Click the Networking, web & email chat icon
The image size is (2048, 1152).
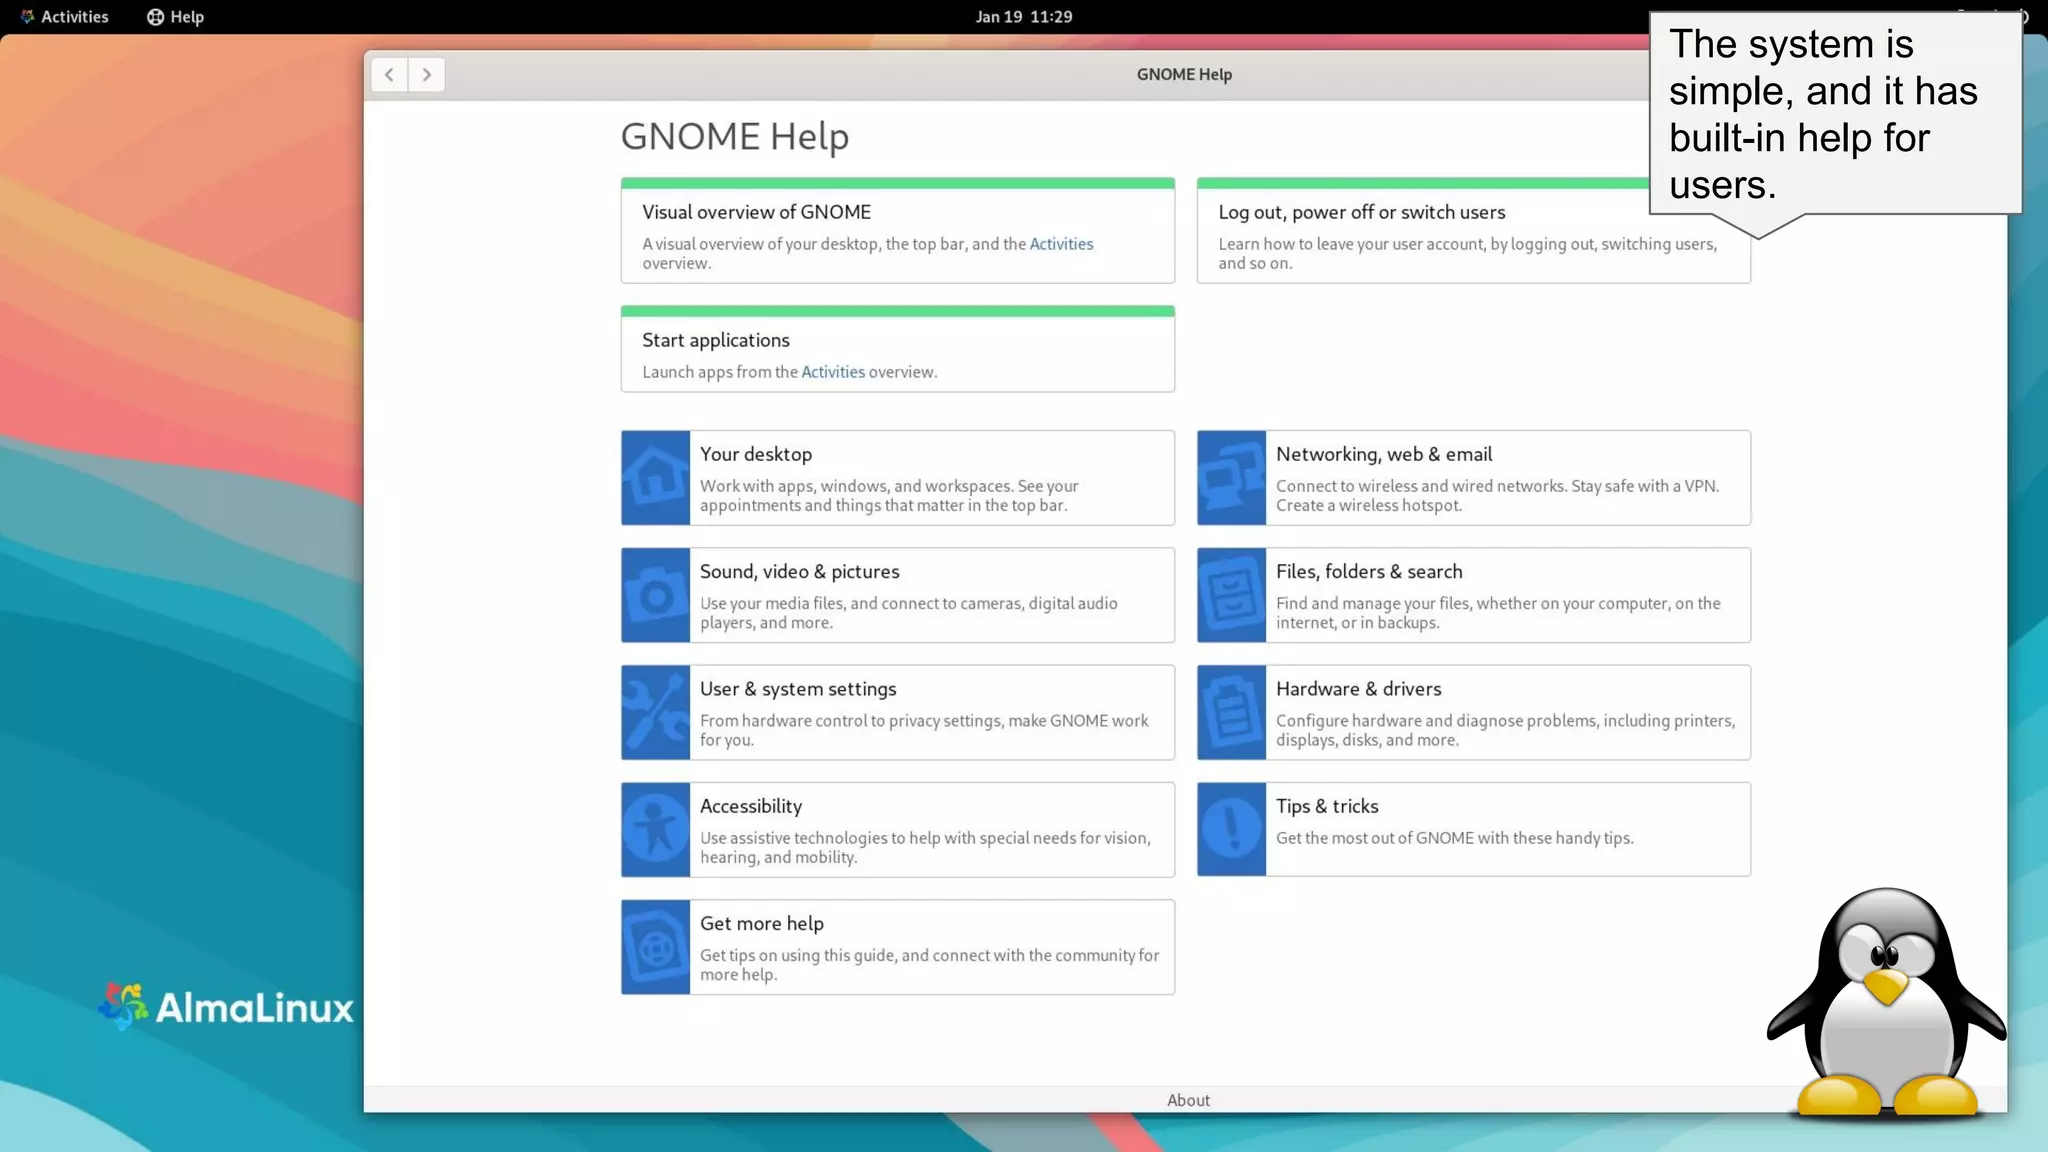1231,478
